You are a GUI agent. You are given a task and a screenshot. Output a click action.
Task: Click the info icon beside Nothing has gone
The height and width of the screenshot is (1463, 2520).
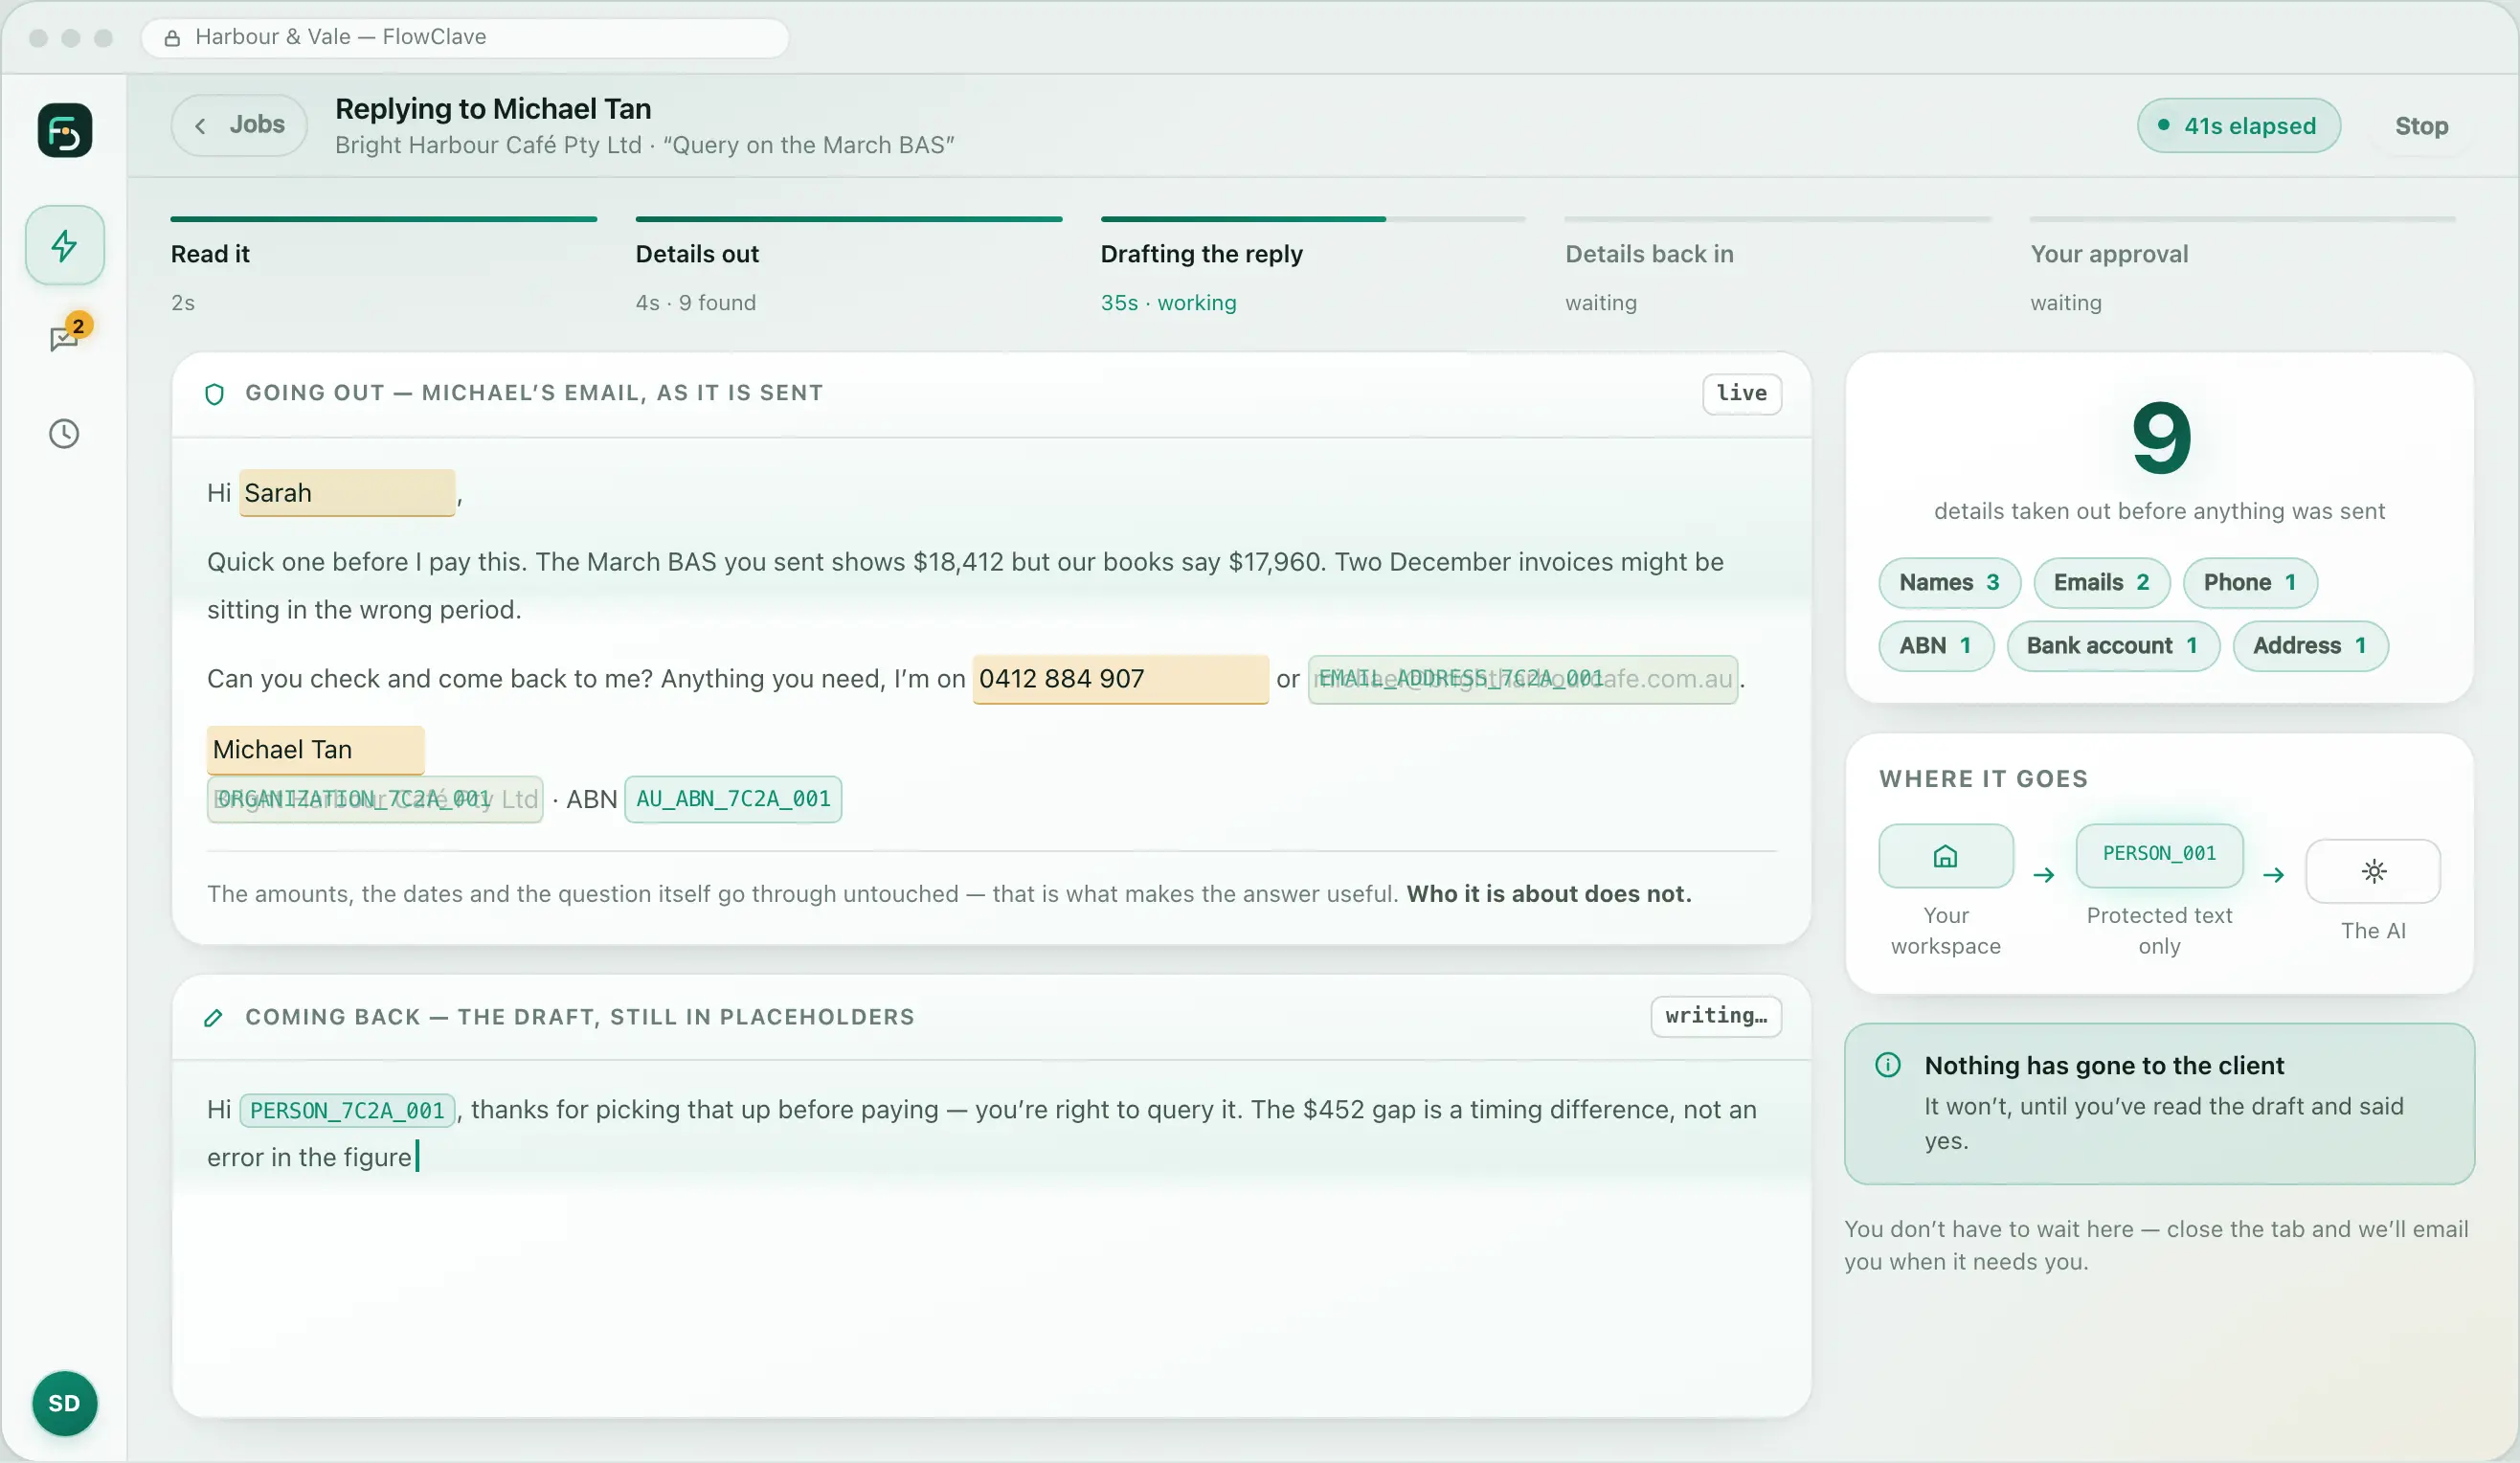1887,1065
